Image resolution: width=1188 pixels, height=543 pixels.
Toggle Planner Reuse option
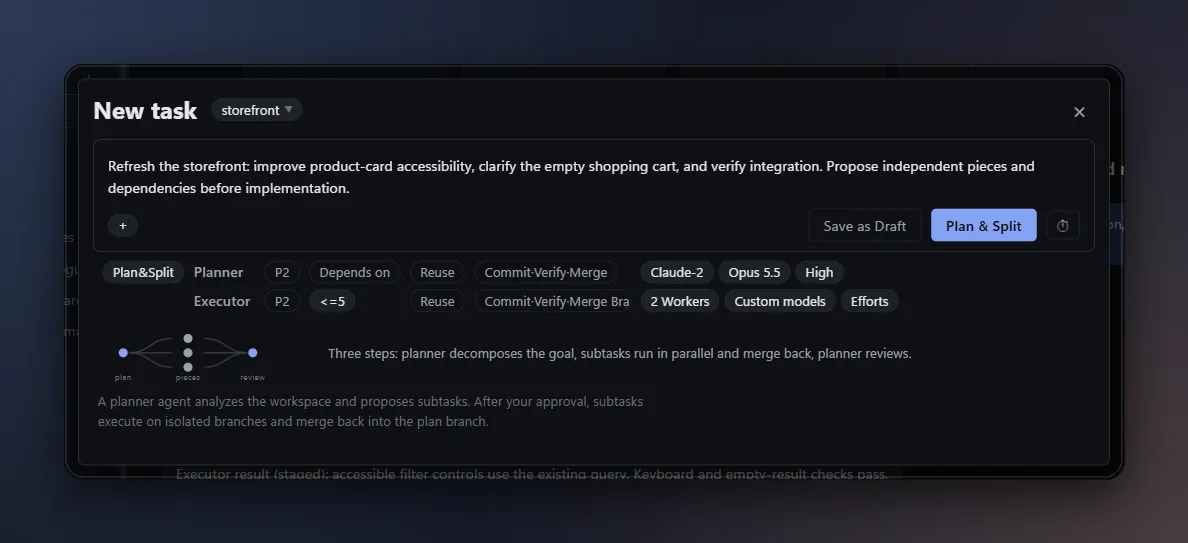click(x=437, y=273)
